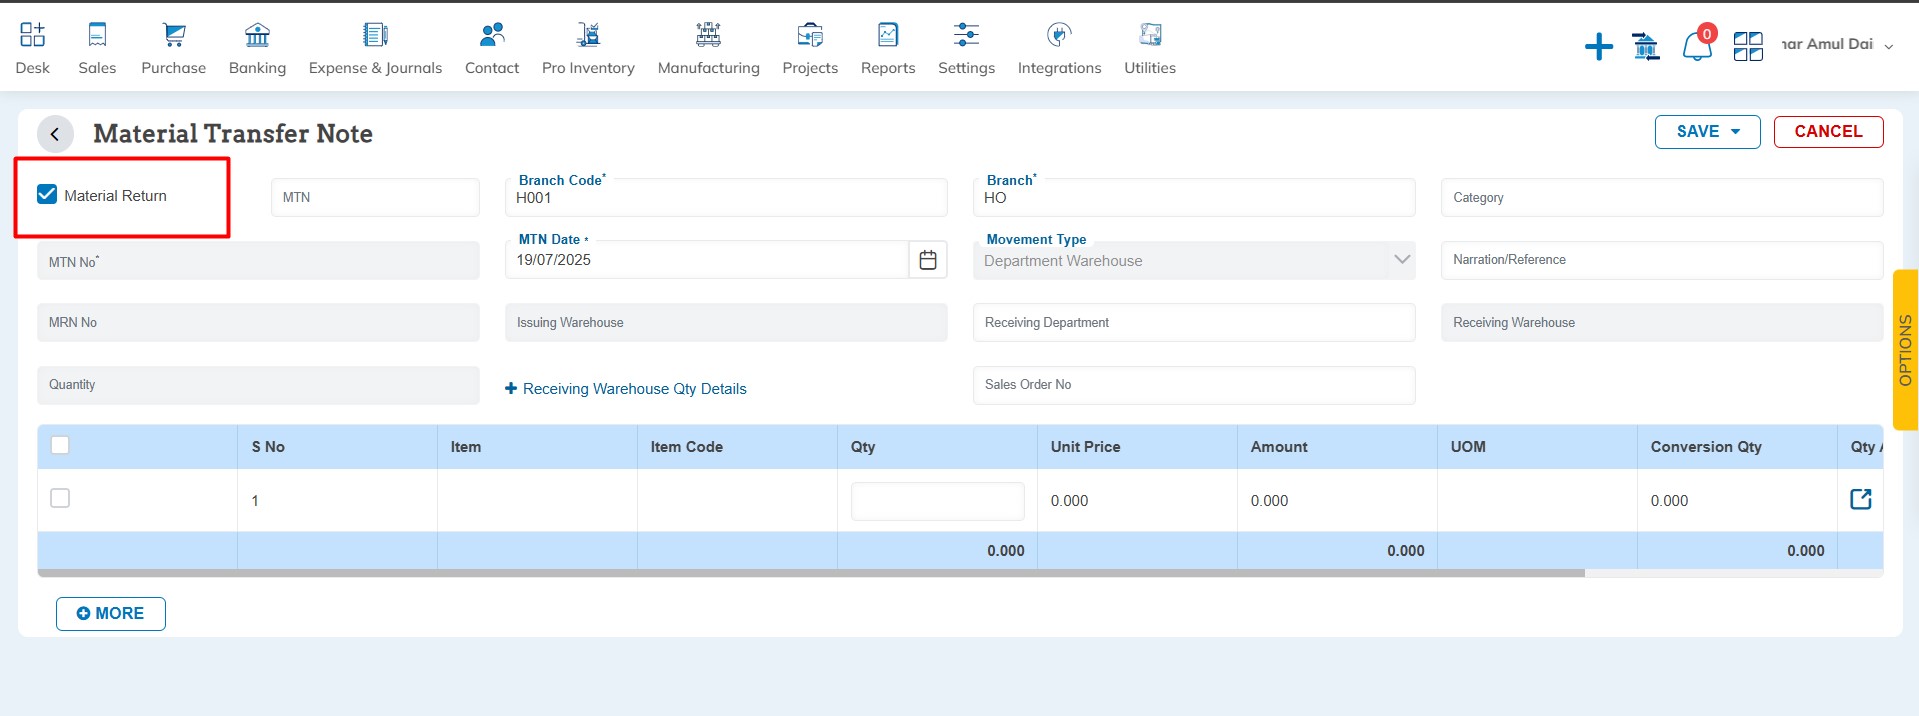Screen dimensions: 1919x716
Task: Open the Manufacturing icon
Action: (708, 35)
